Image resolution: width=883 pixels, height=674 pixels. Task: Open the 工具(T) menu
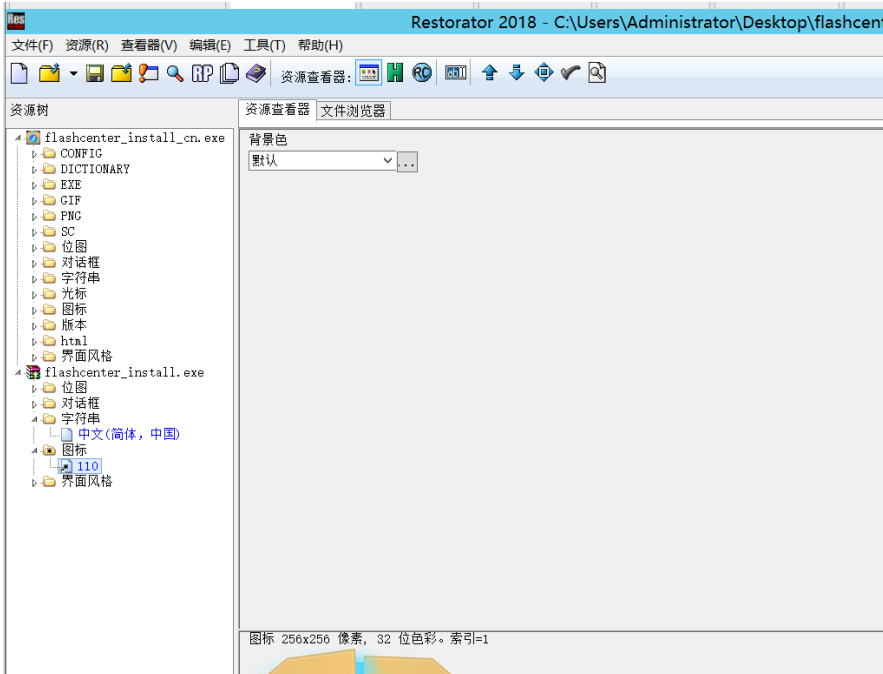click(263, 45)
